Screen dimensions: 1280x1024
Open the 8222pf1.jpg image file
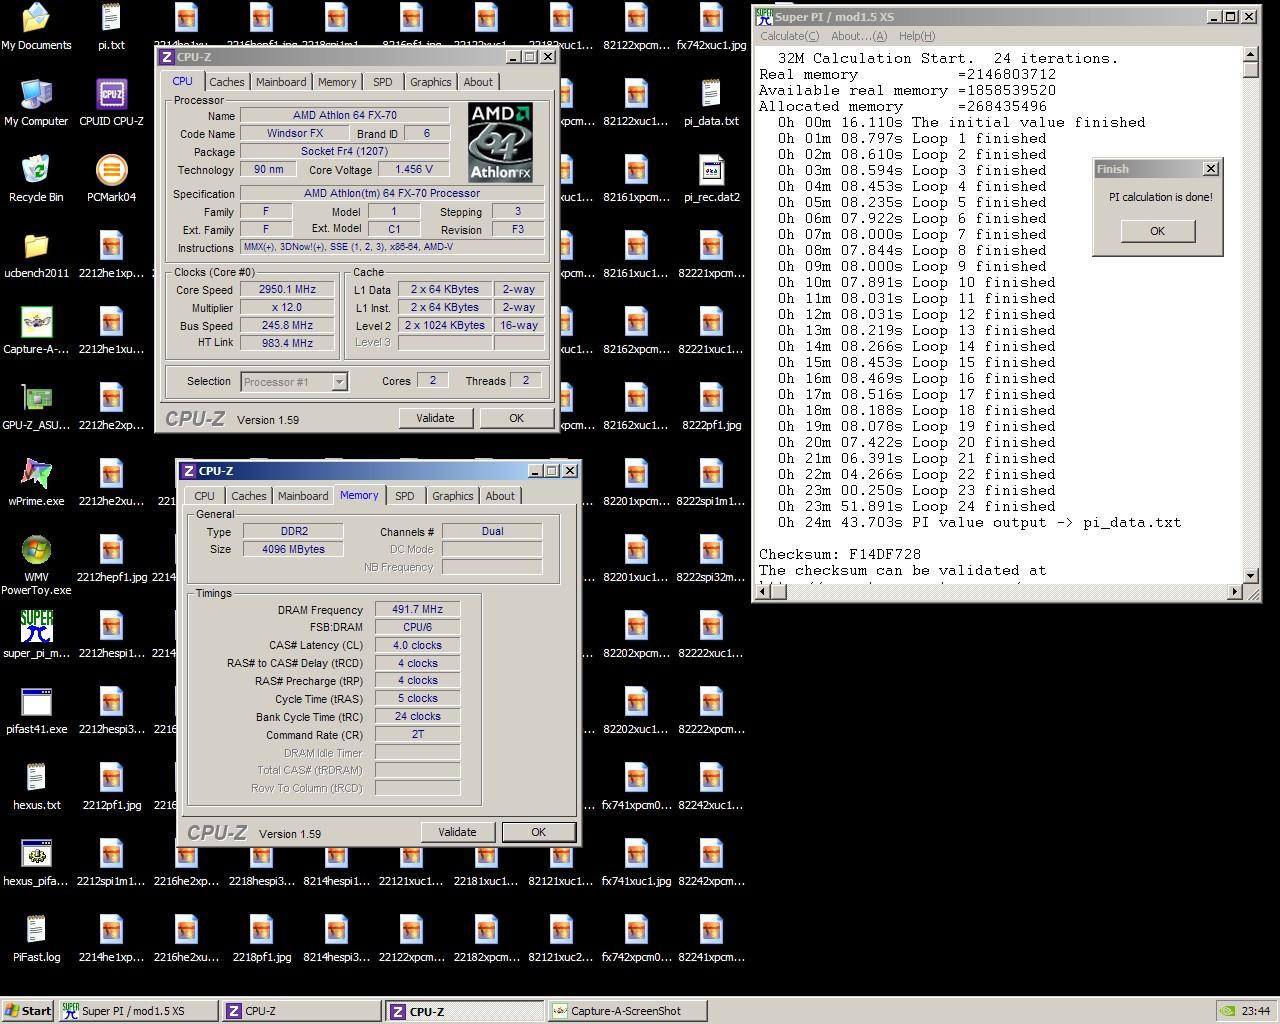(711, 407)
